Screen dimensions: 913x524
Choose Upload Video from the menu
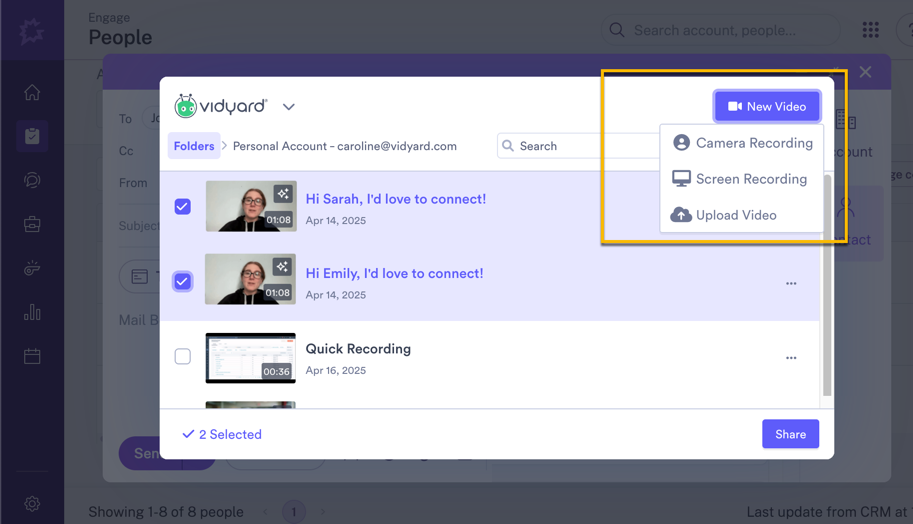point(742,215)
